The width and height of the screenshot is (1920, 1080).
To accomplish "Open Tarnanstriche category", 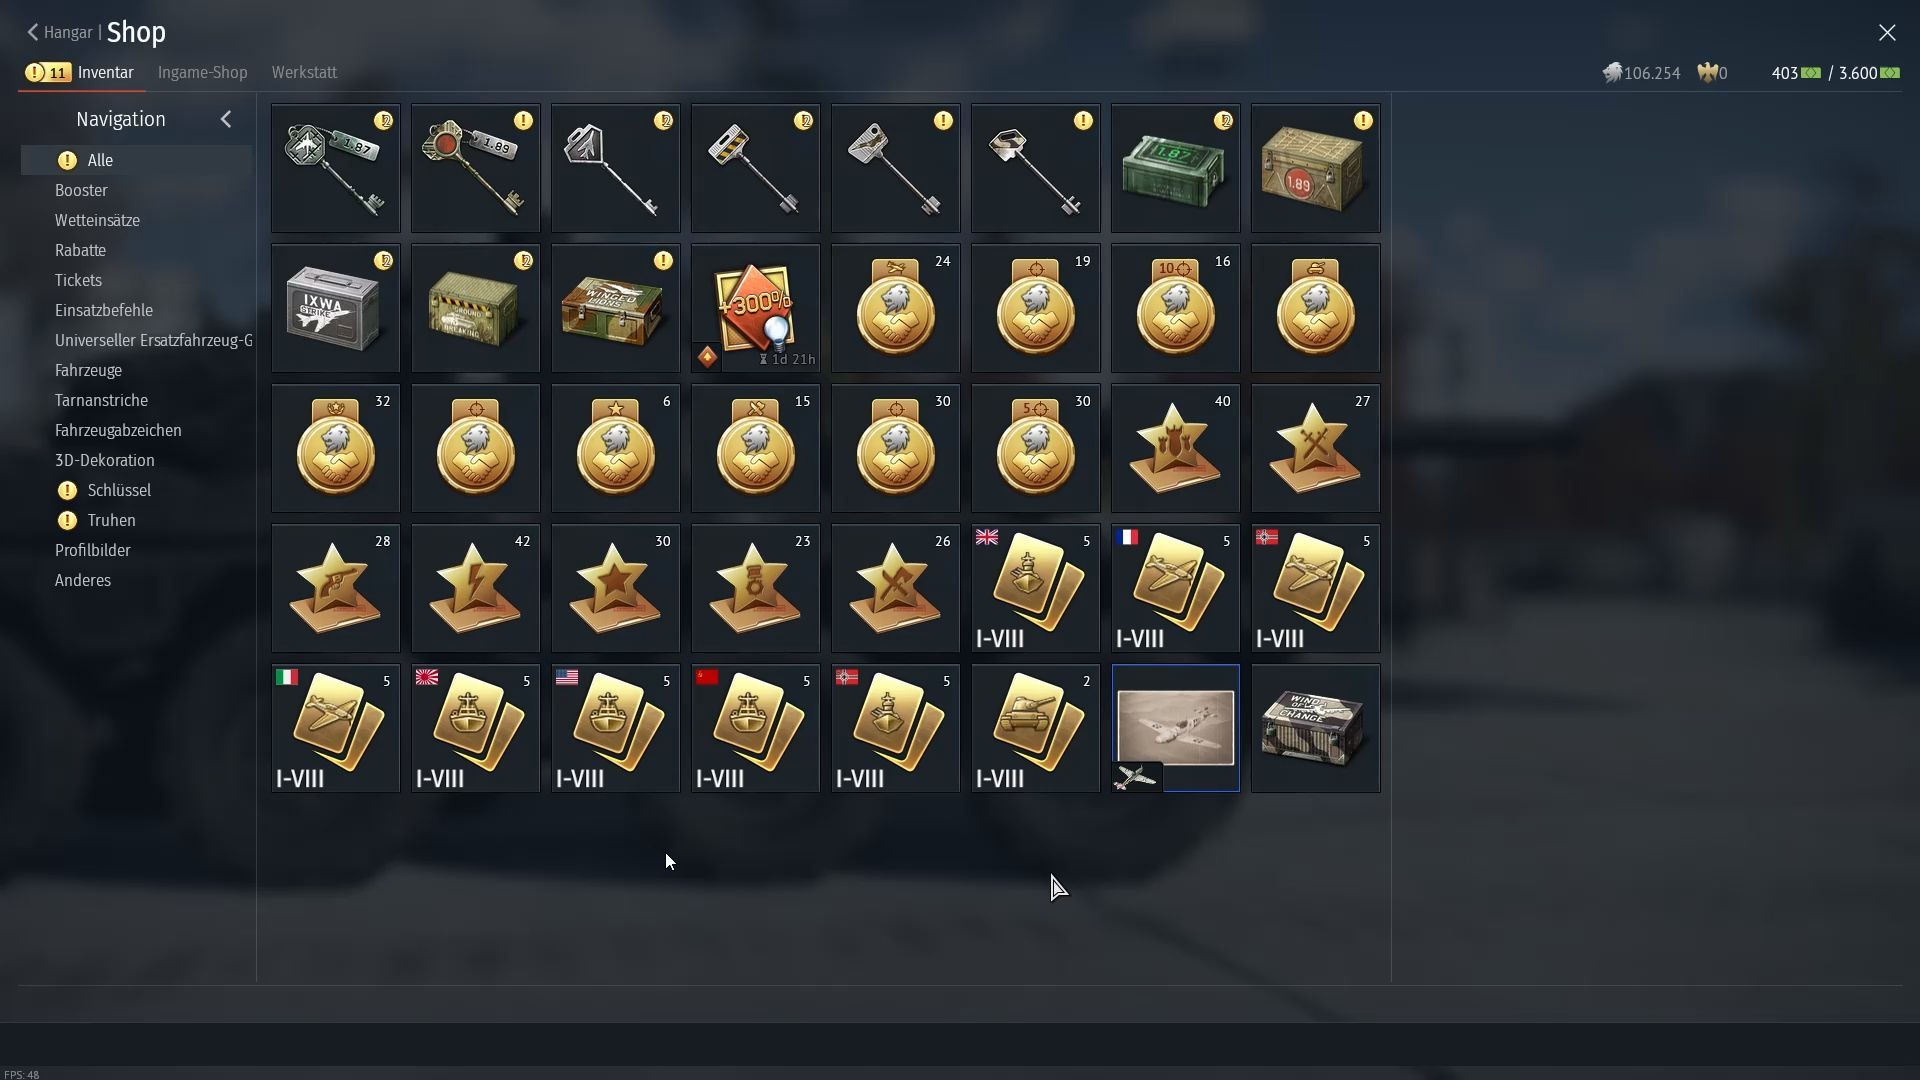I will tap(101, 400).
